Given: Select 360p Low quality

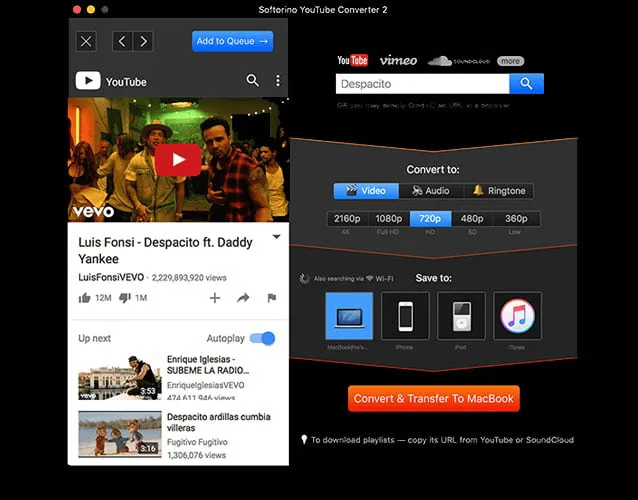Looking at the screenshot, I should (x=516, y=219).
